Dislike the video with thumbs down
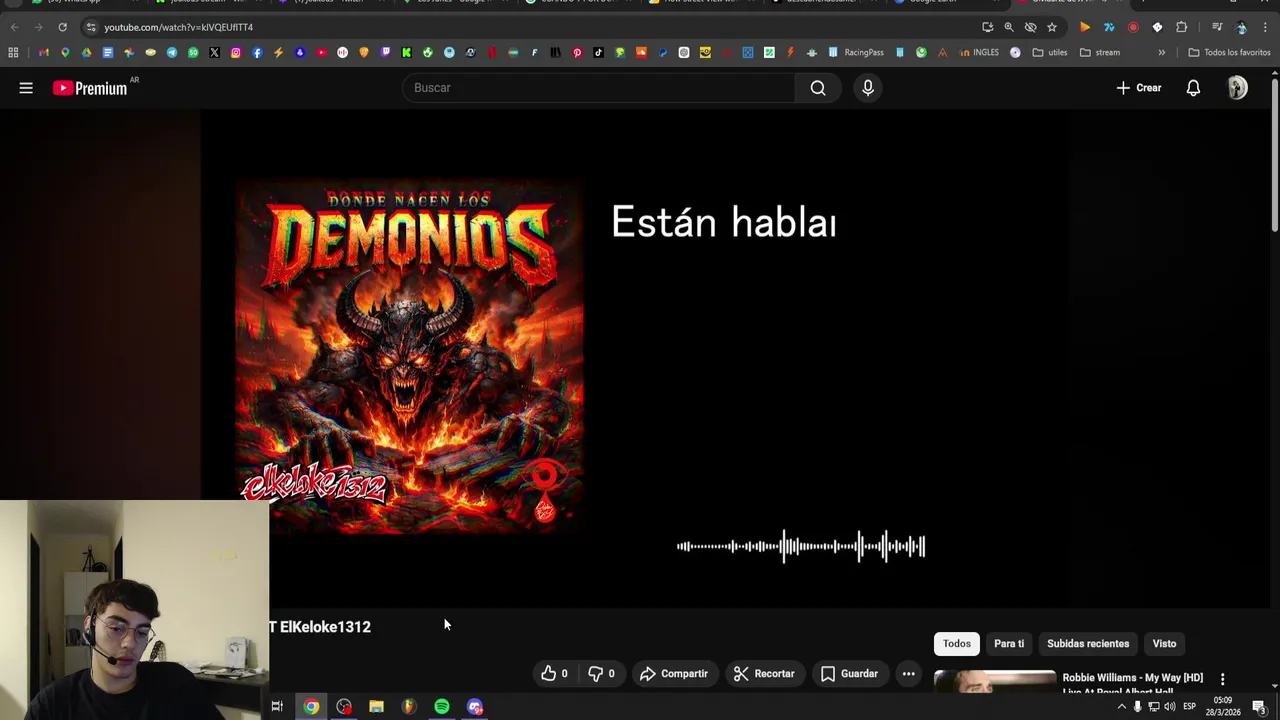This screenshot has width=1280, height=720. point(601,674)
